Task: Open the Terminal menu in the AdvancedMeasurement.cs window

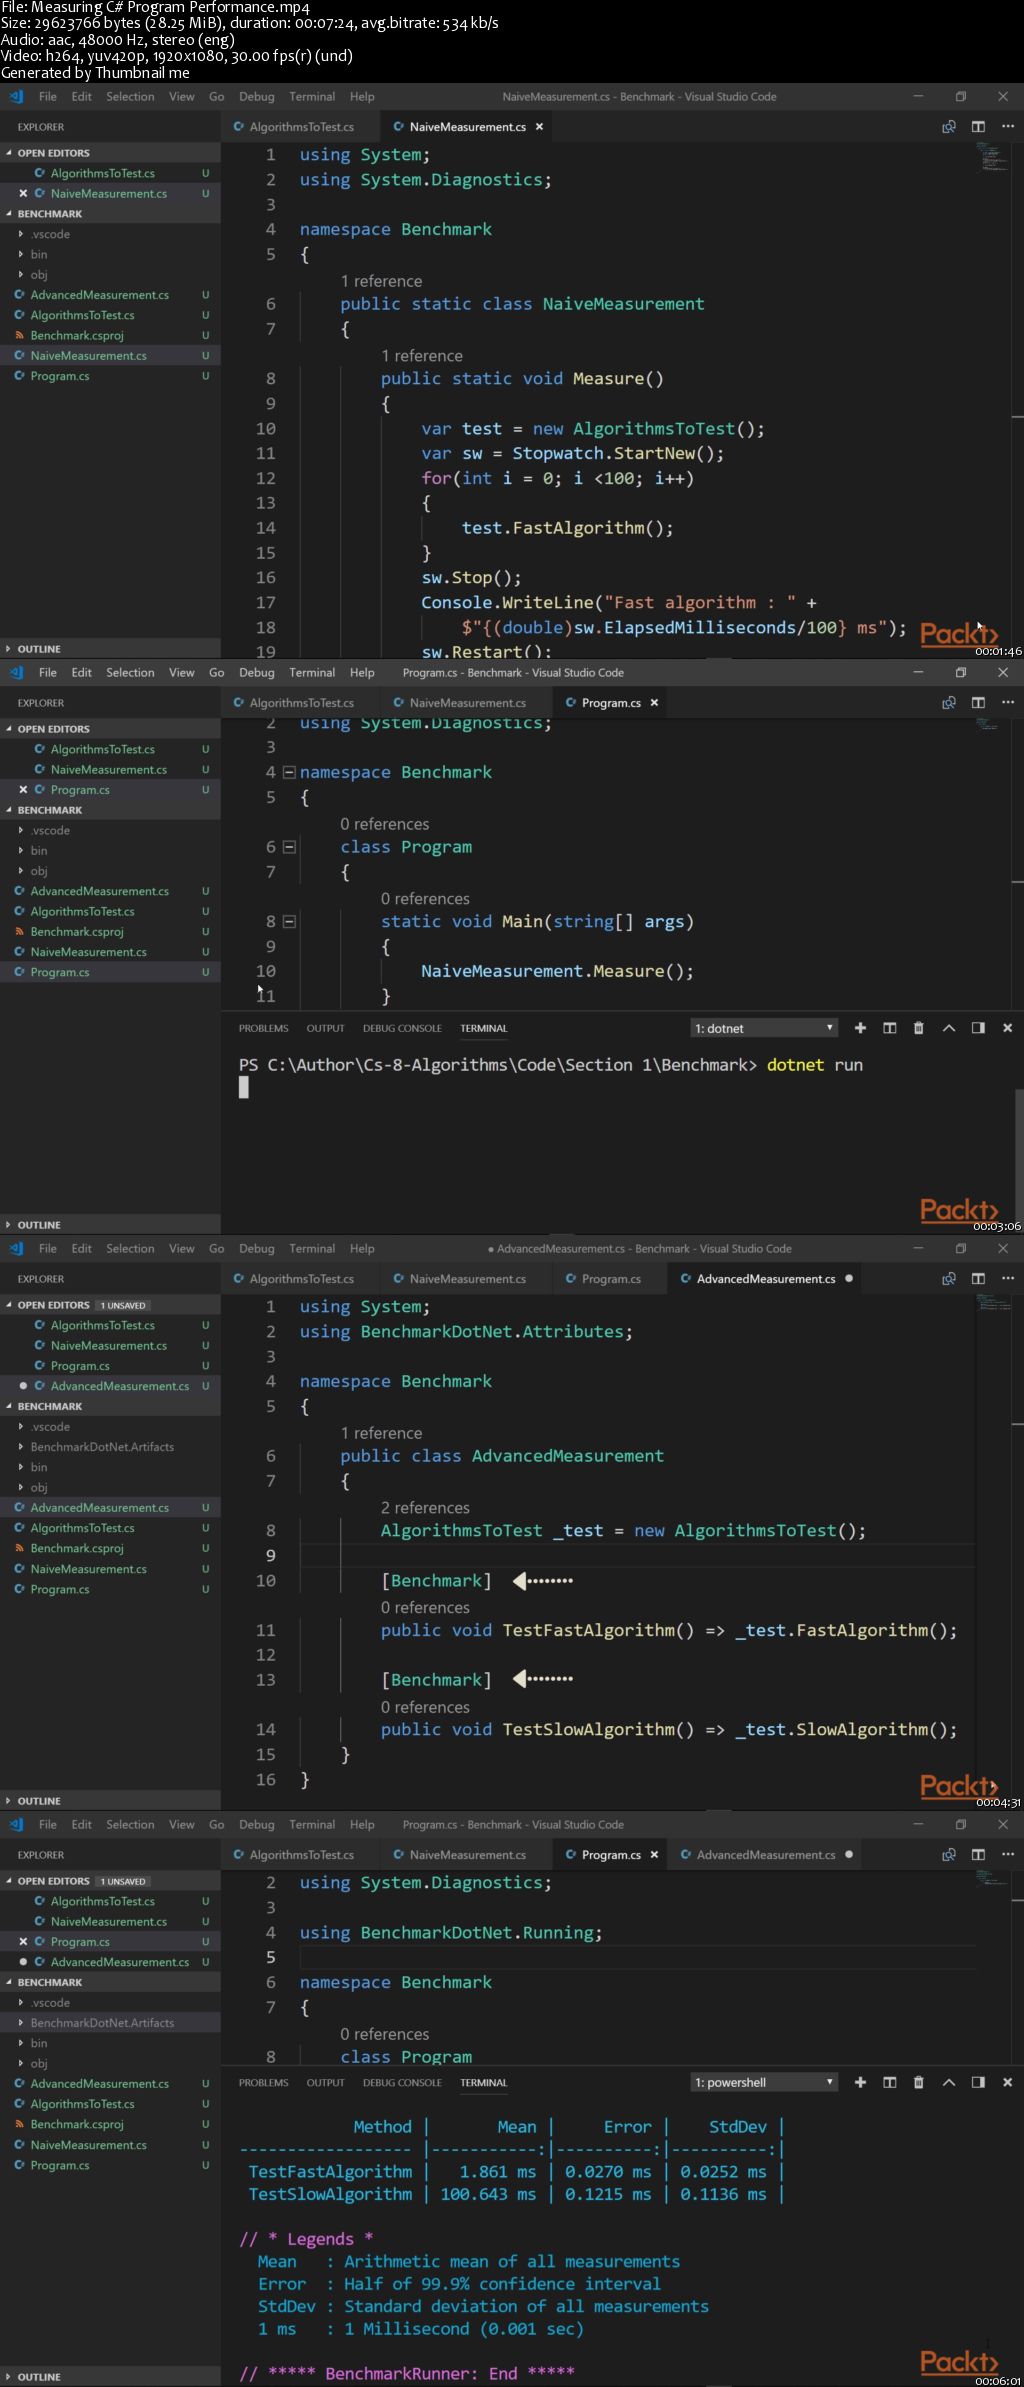Action: coord(312,1249)
